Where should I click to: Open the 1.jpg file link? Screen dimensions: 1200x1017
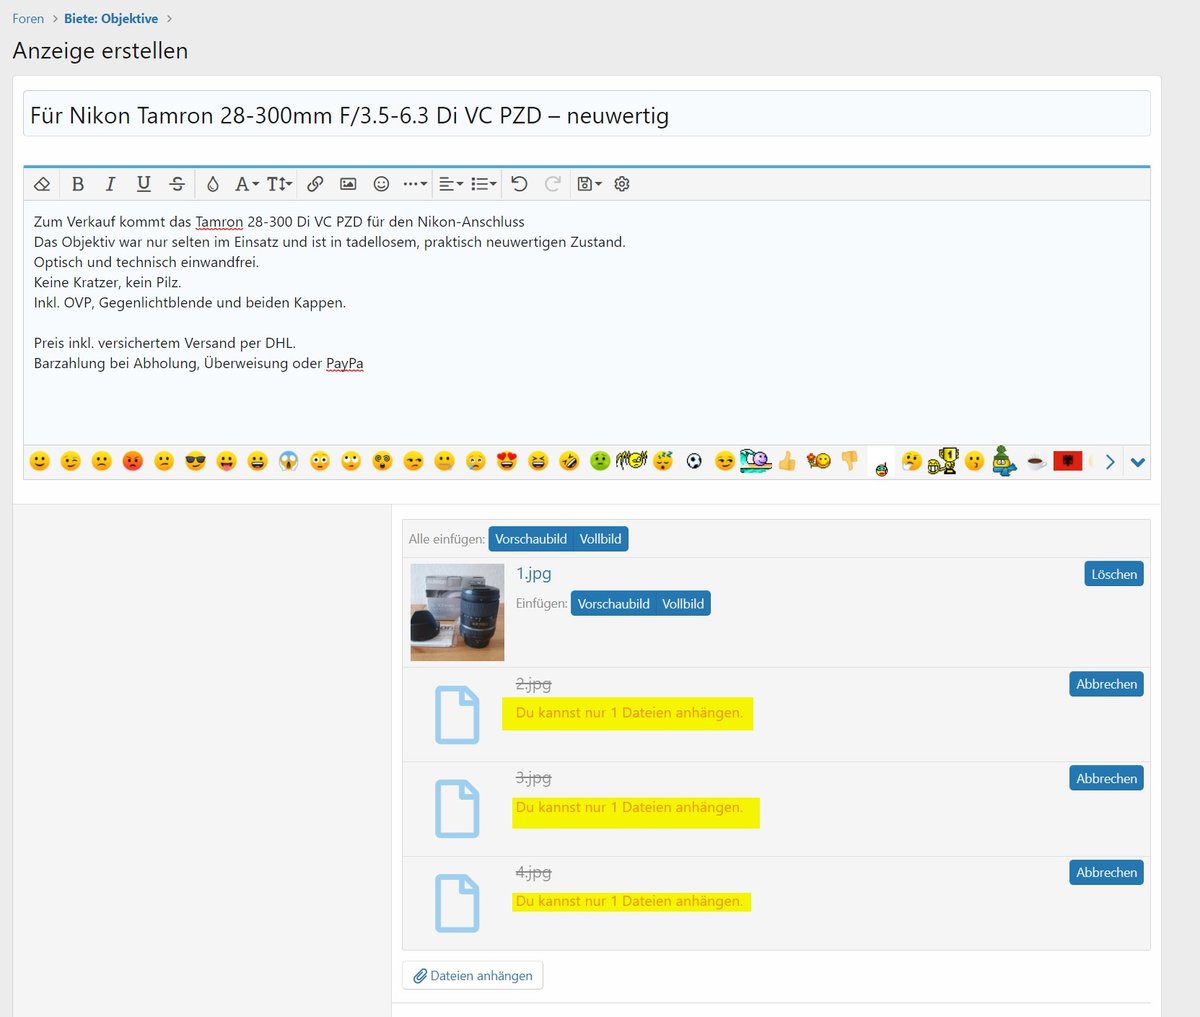pos(533,574)
